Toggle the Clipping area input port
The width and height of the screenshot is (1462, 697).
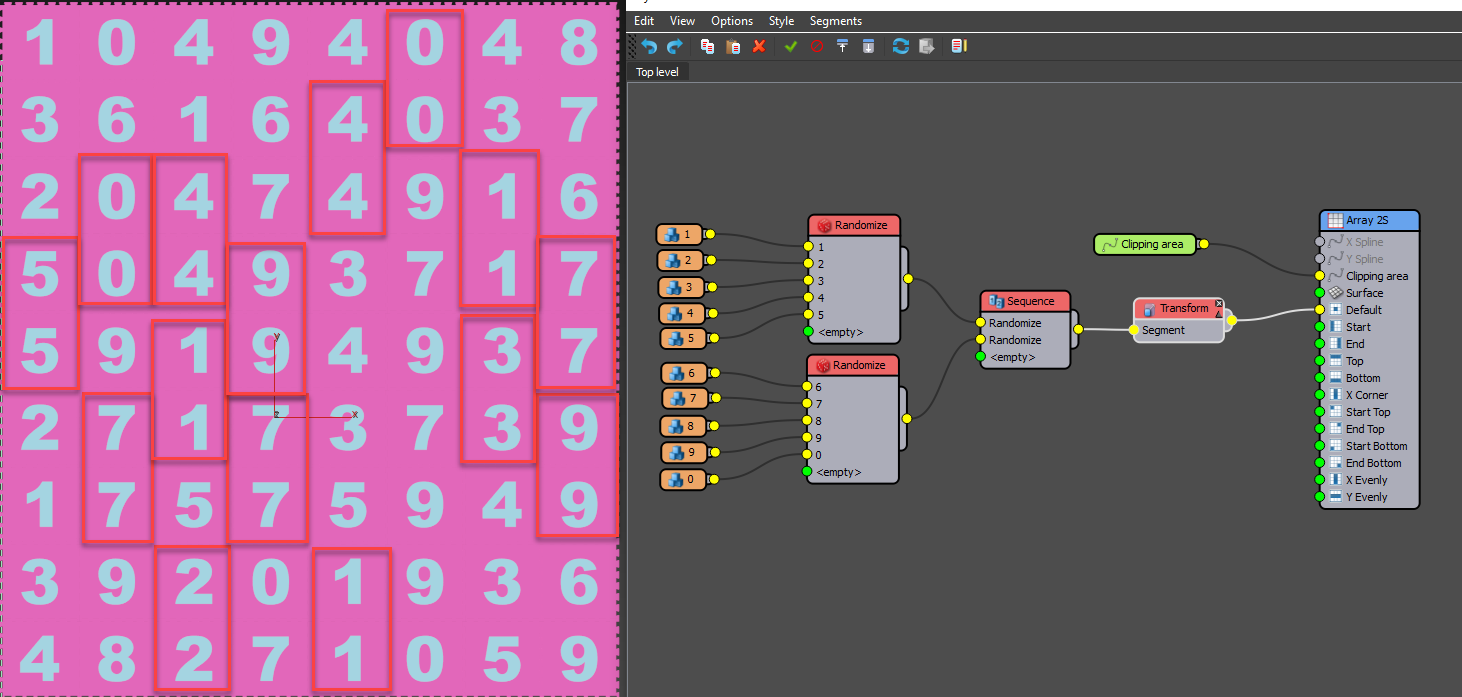(1320, 276)
